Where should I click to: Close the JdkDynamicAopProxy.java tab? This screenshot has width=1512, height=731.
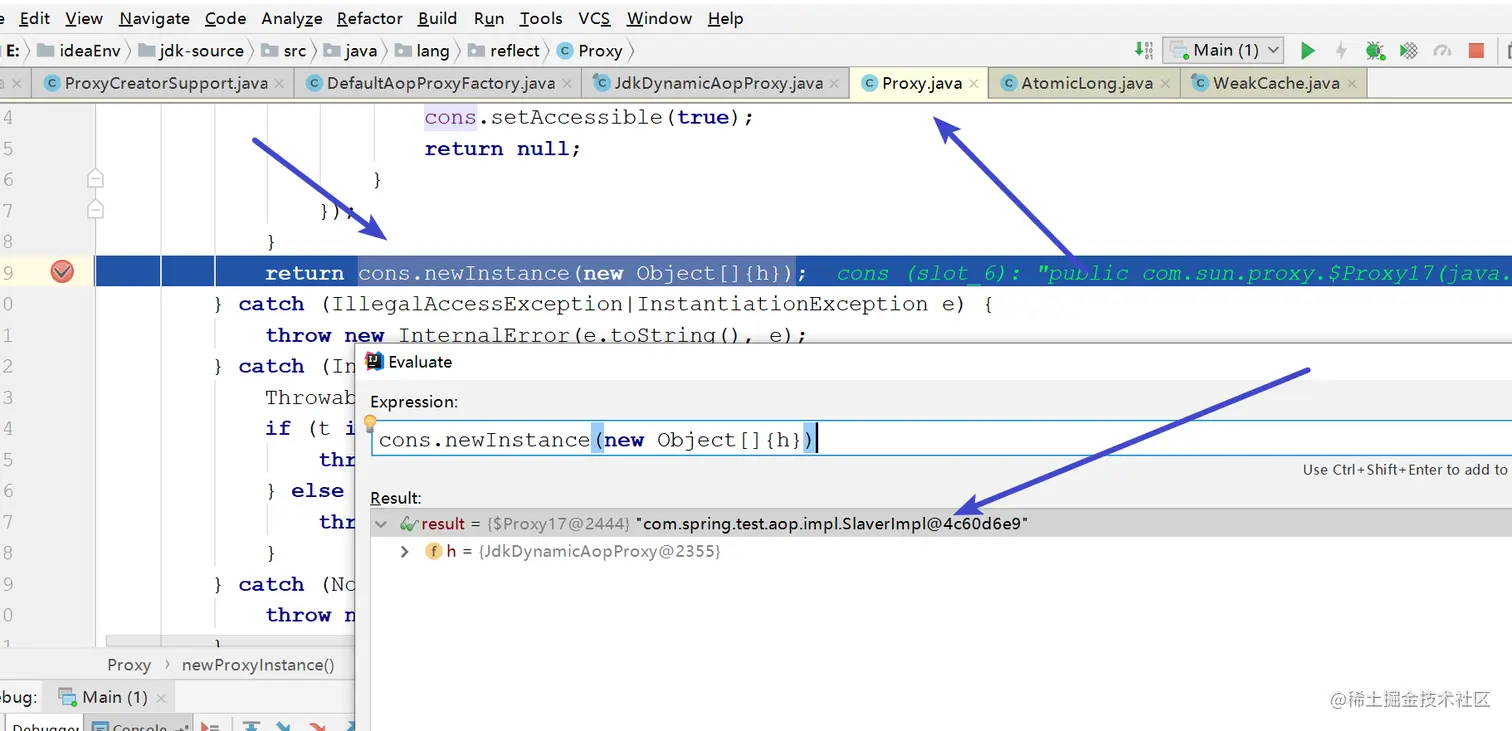click(835, 84)
